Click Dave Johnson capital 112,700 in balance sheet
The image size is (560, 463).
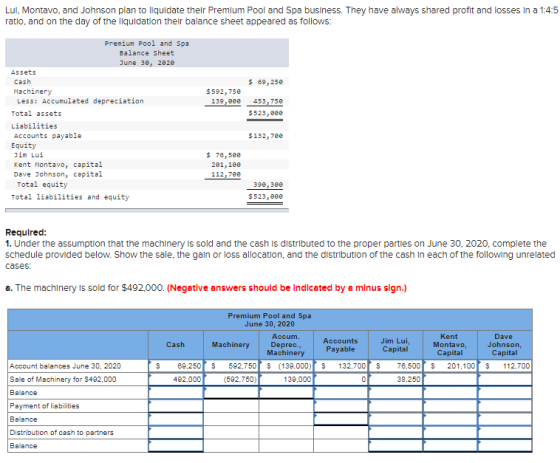[226, 174]
